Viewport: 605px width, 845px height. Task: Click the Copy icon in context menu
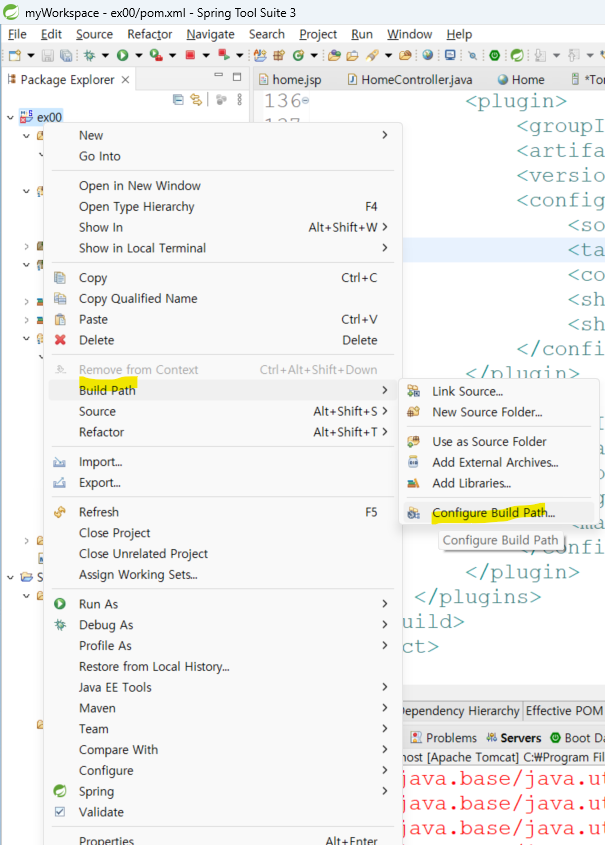pyautogui.click(x=60, y=278)
